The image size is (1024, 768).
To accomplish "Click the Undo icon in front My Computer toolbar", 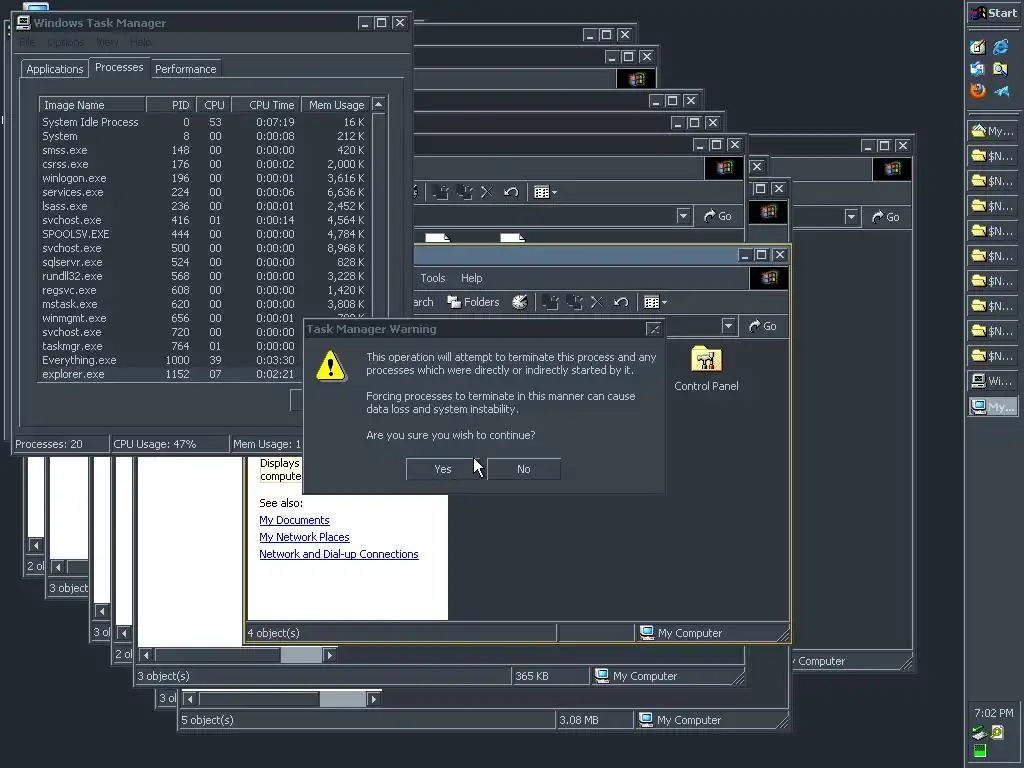I will coord(621,302).
